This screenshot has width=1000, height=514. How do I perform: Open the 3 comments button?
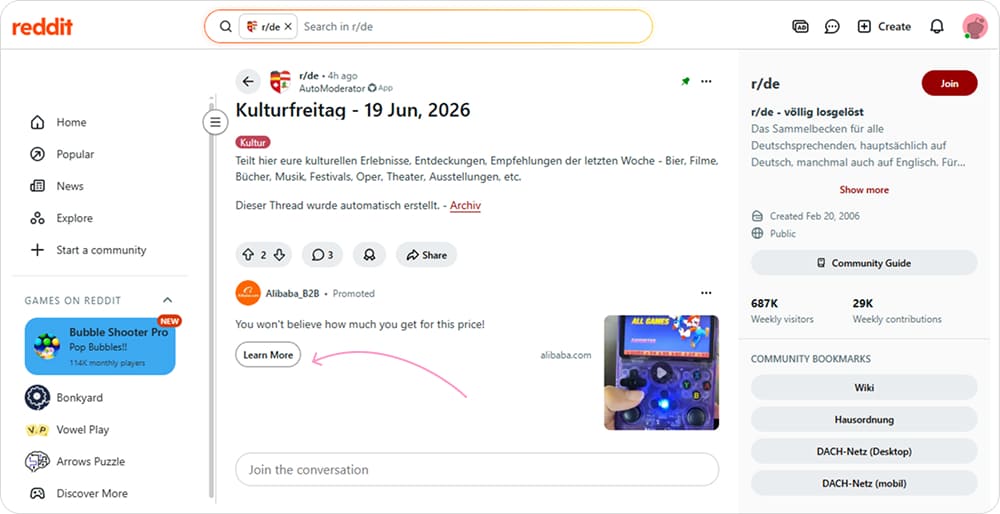click(x=322, y=255)
